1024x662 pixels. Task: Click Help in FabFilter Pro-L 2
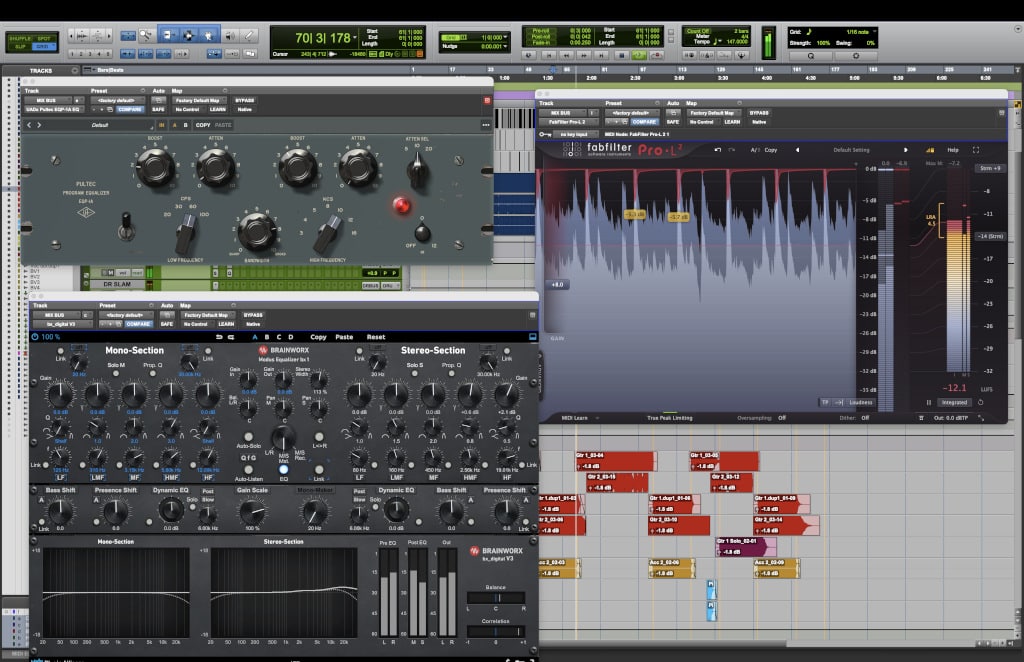click(x=953, y=150)
